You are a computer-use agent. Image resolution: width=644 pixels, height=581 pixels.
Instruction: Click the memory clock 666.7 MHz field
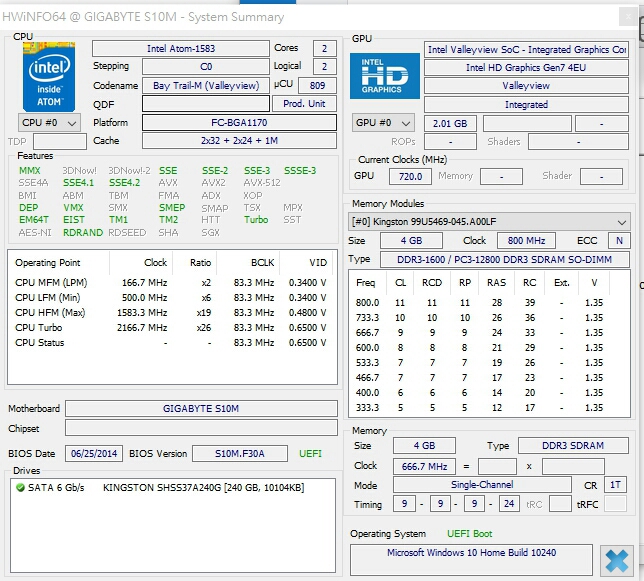tap(424, 466)
